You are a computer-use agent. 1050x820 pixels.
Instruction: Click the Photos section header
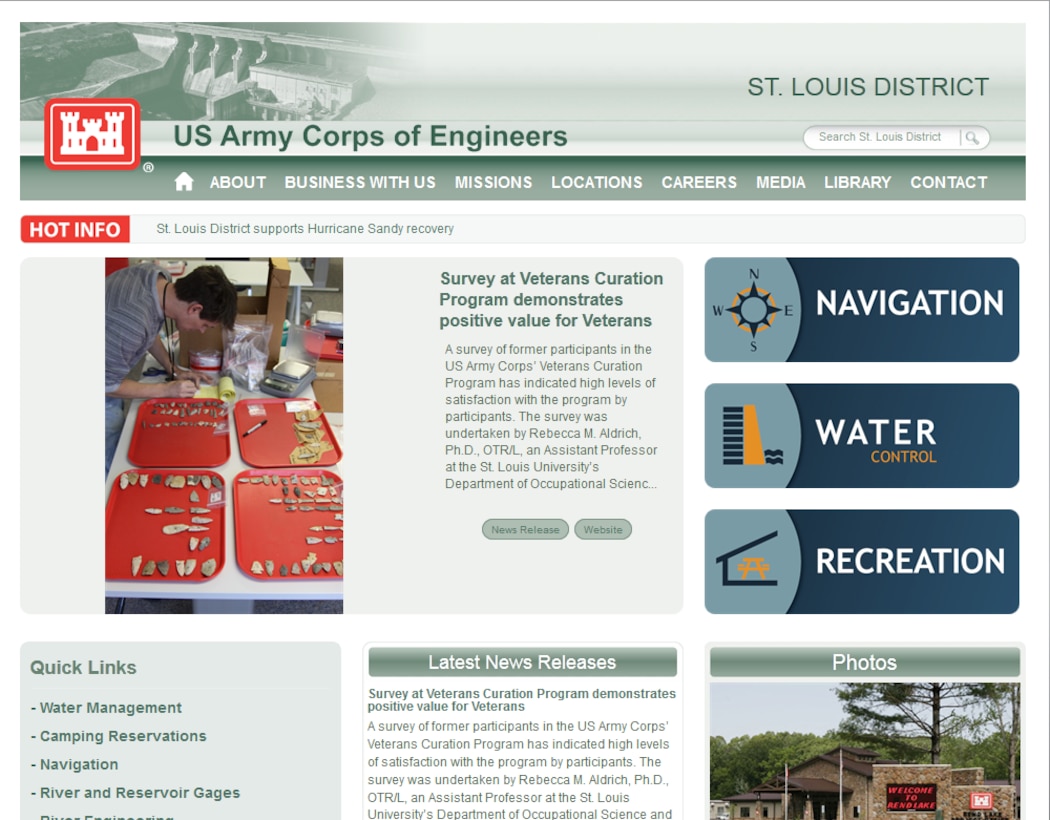865,662
